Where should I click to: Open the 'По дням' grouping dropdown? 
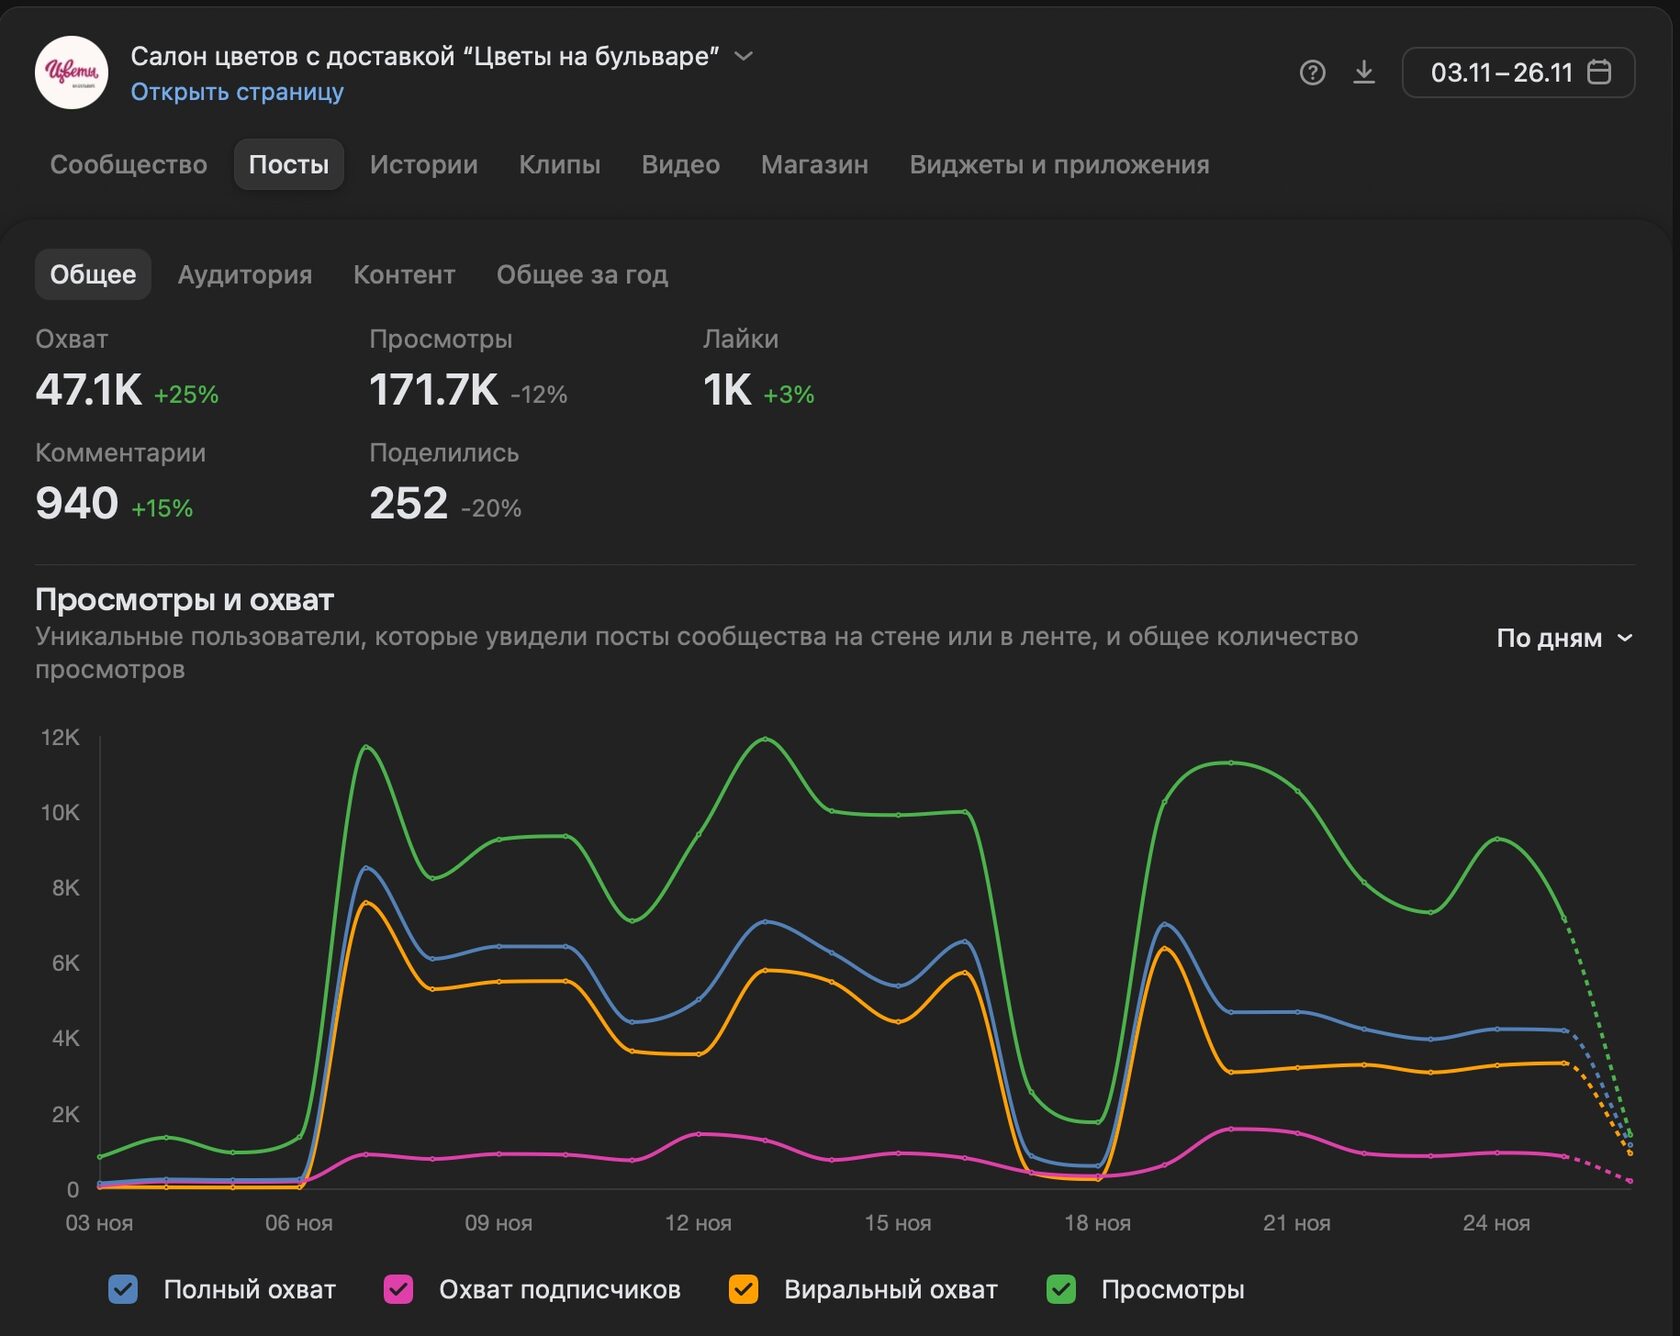1564,638
